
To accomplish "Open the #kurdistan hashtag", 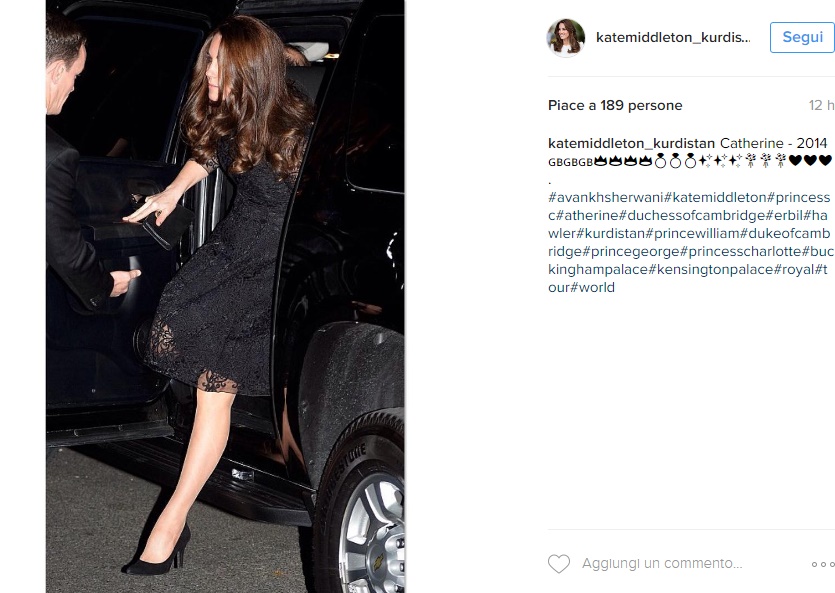I will coord(611,234).
